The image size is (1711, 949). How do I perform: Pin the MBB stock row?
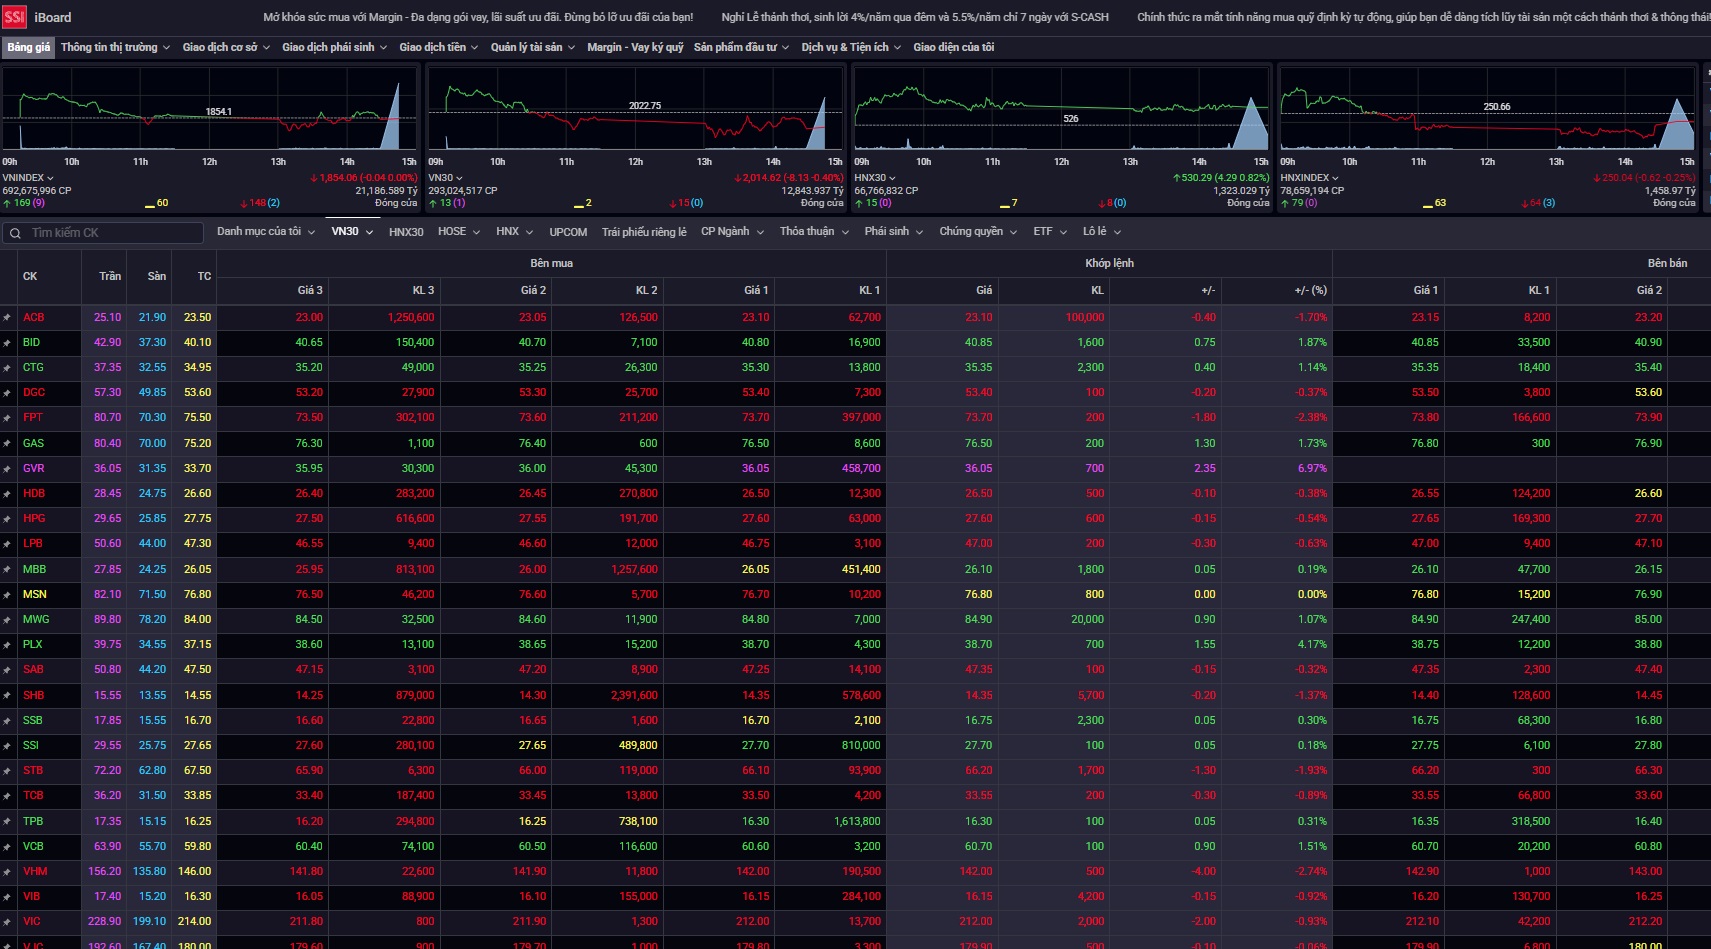coord(7,570)
